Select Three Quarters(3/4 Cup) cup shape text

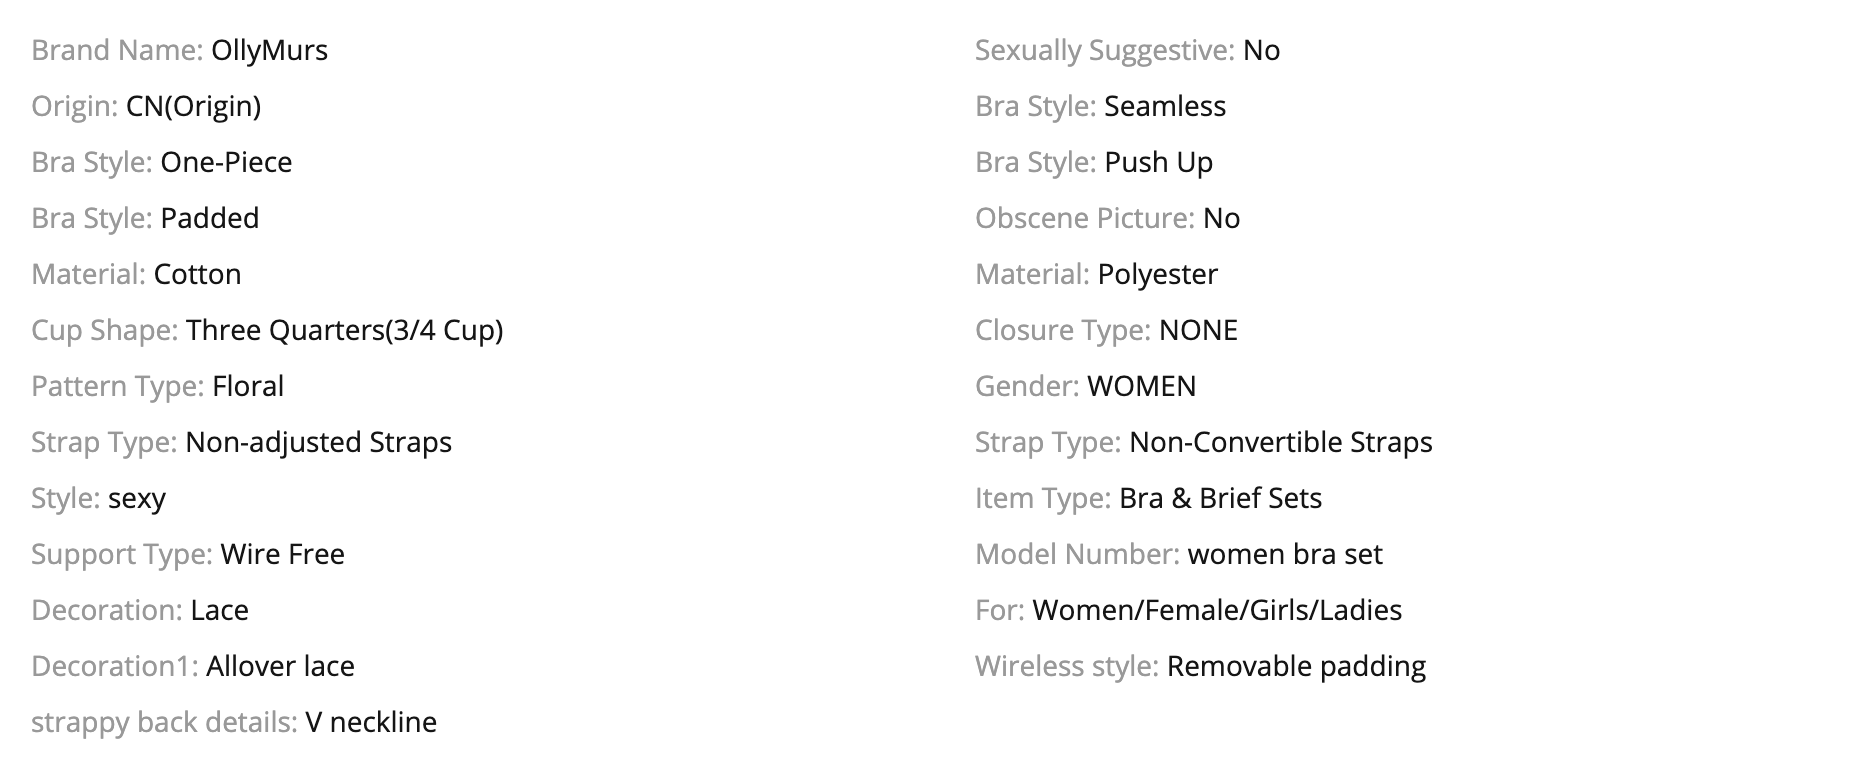tap(344, 330)
